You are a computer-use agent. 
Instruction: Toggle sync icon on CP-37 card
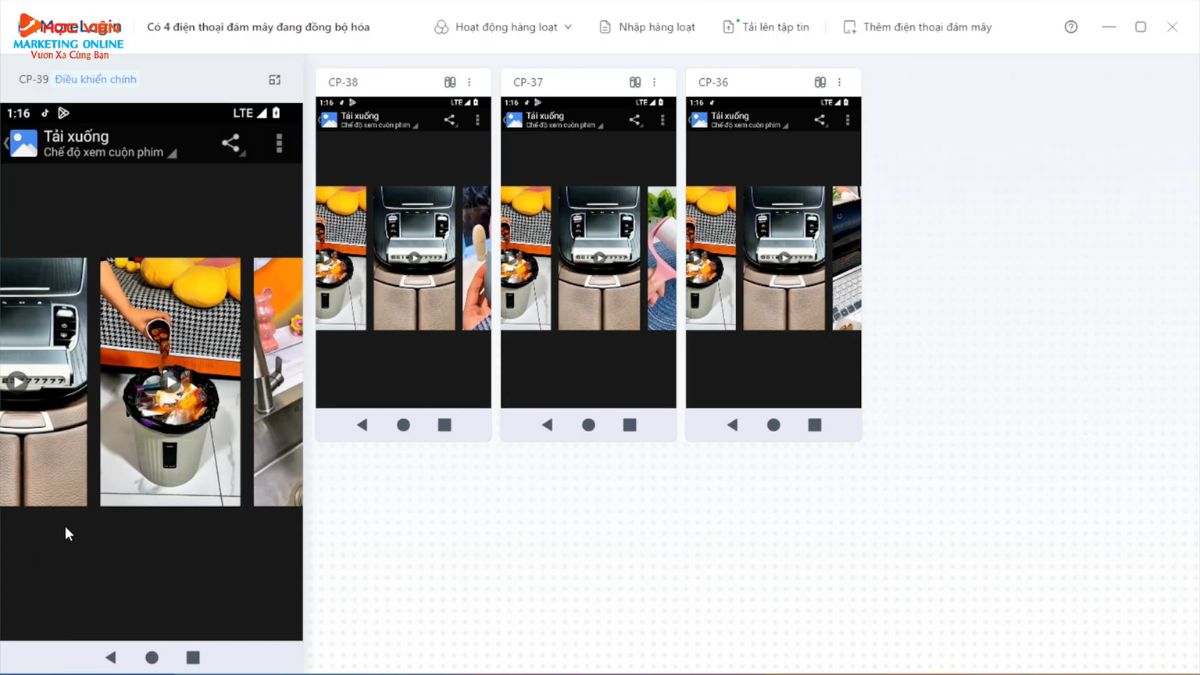635,82
